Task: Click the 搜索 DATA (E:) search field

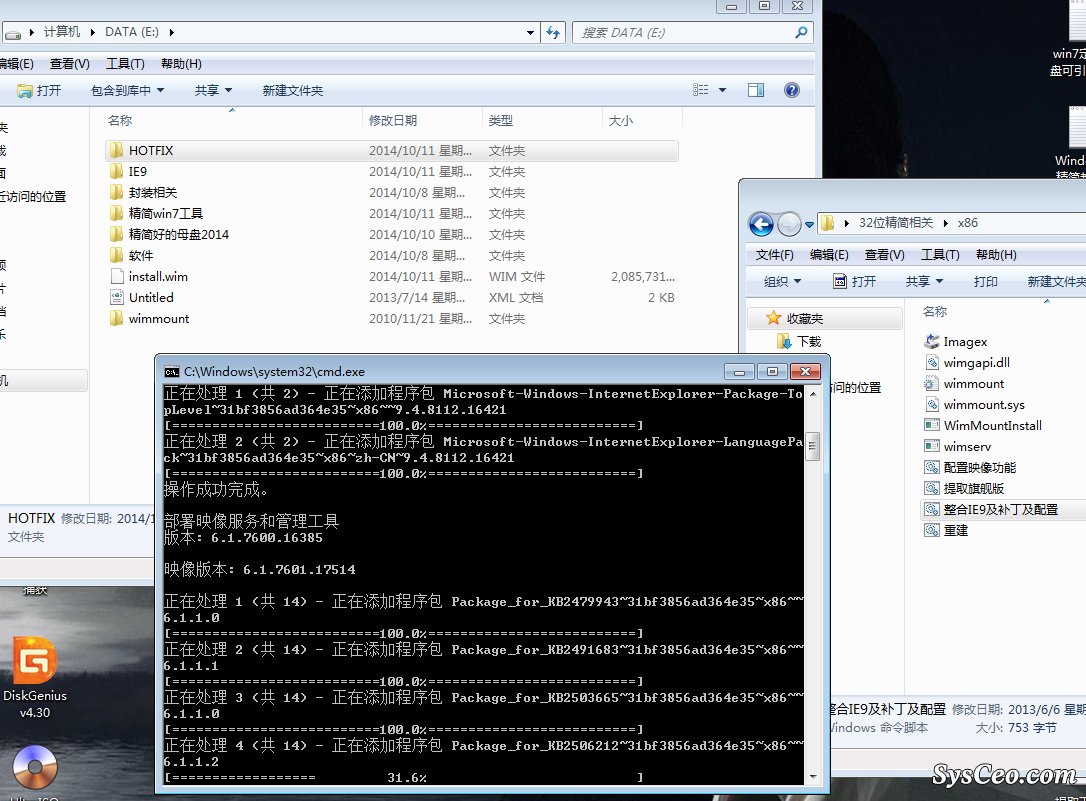Action: click(693, 33)
